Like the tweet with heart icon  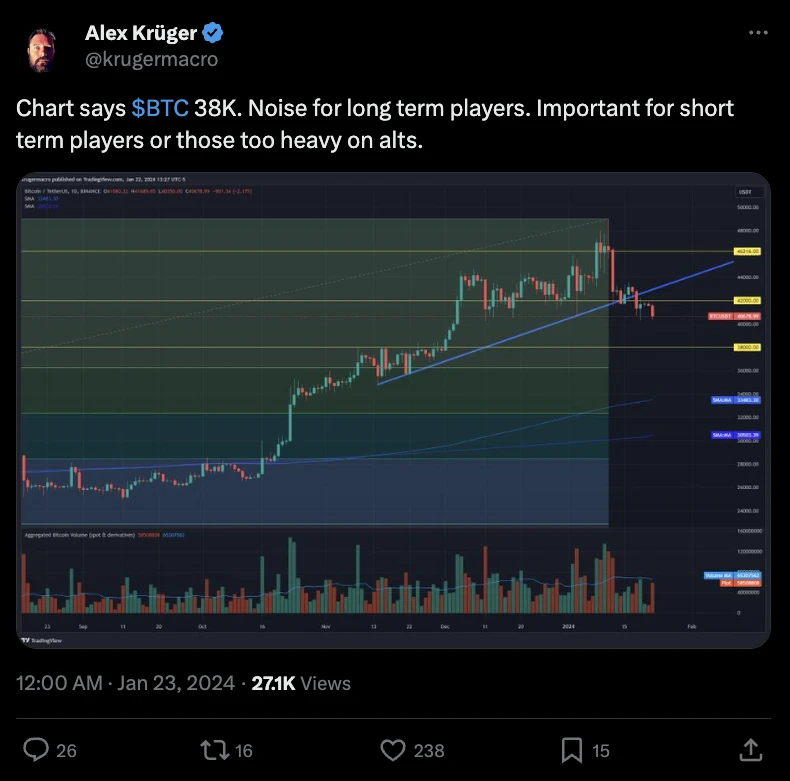[392, 750]
